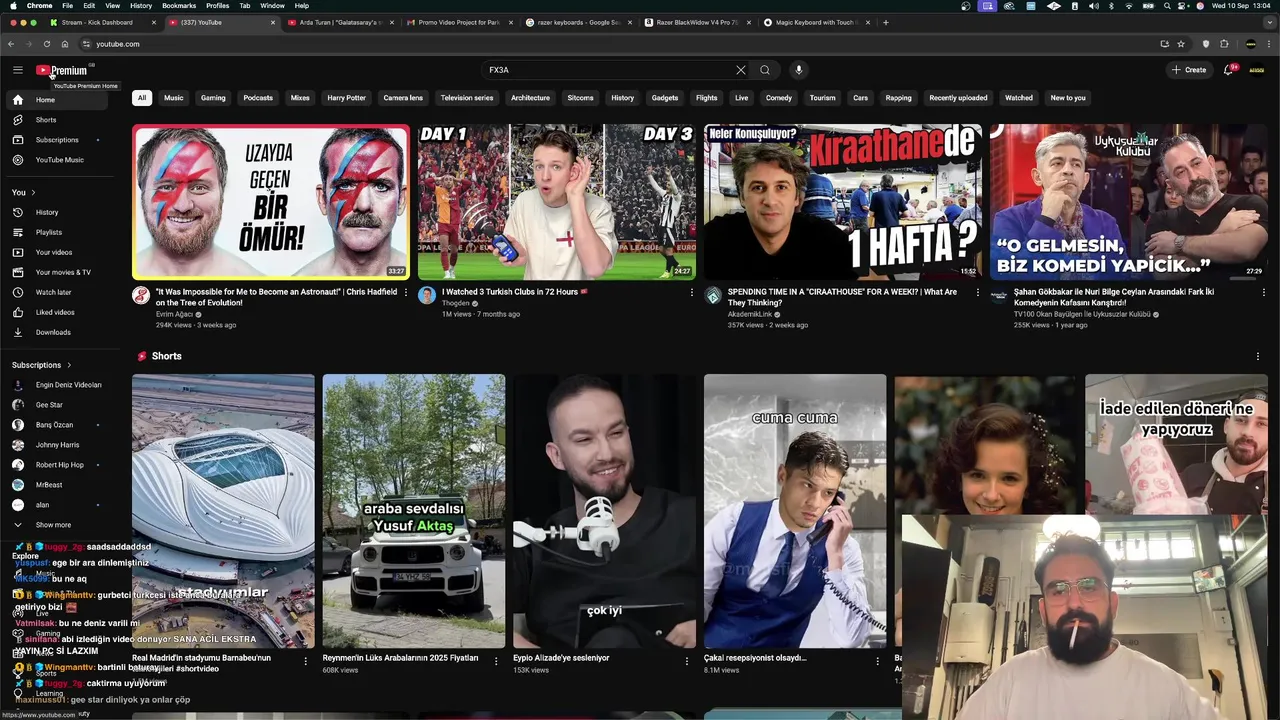Click the youtube.com address bar
The image size is (1280, 720).
(x=620, y=44)
